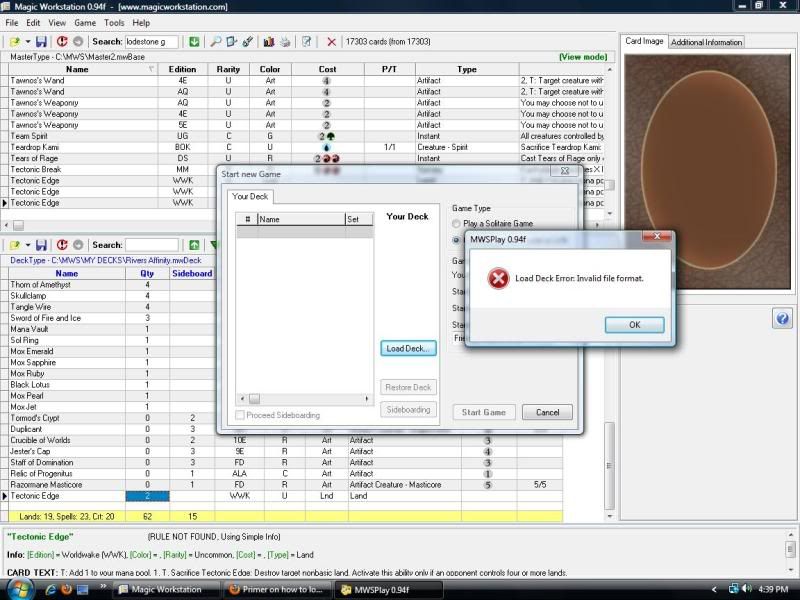Switch to the Additional Information tab
The width and height of the screenshot is (800, 600).
(x=706, y=42)
